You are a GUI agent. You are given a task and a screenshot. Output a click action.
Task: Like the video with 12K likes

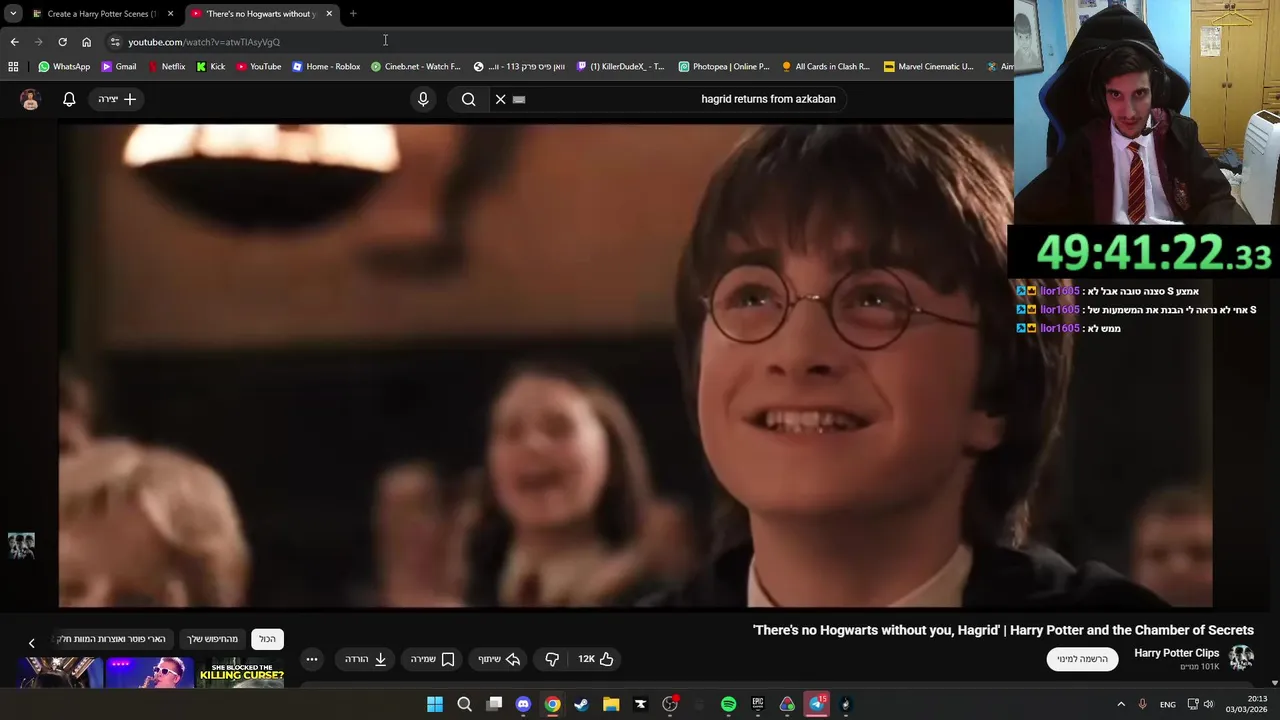tap(596, 659)
